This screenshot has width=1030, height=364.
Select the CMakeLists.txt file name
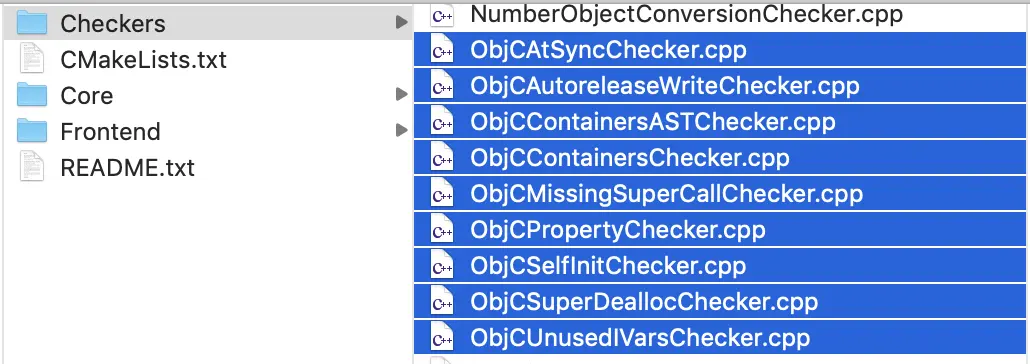143,60
